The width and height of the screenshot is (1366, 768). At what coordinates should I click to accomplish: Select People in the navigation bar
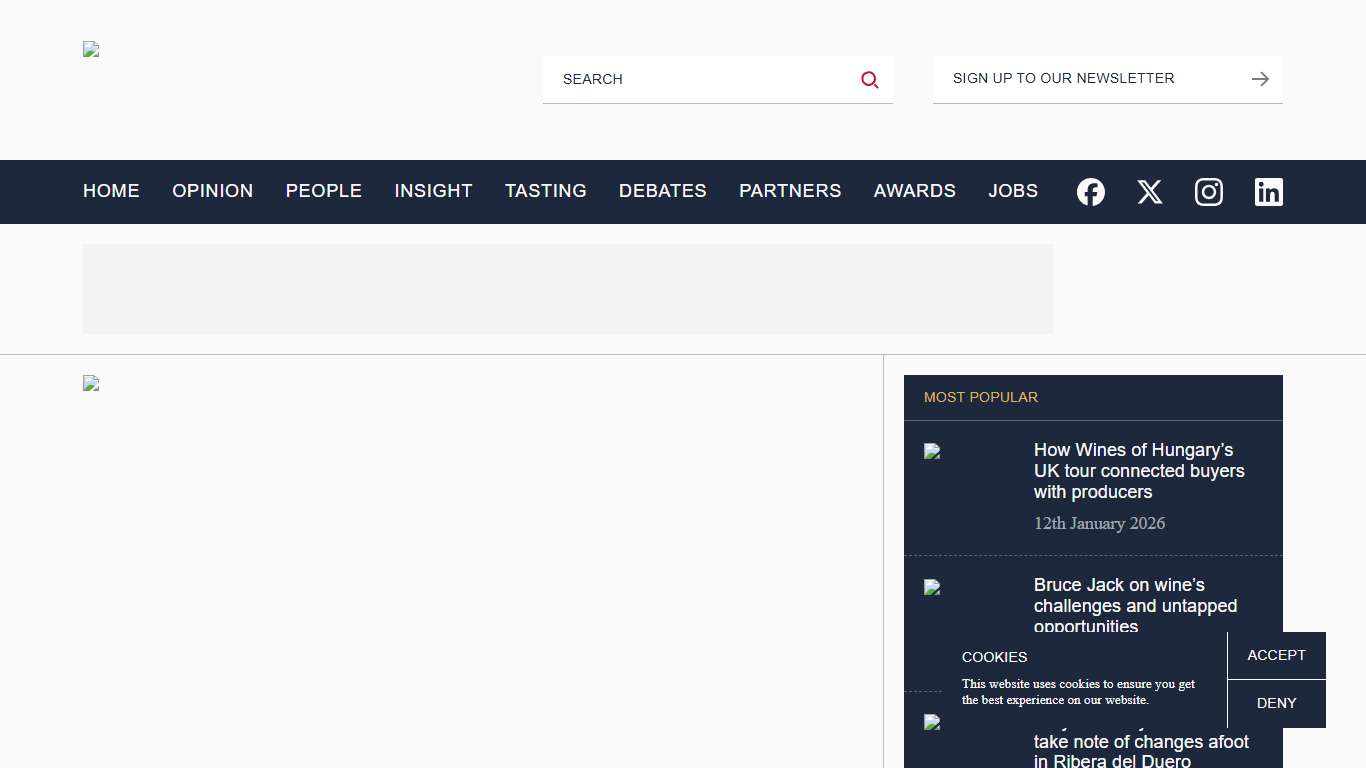coord(324,191)
